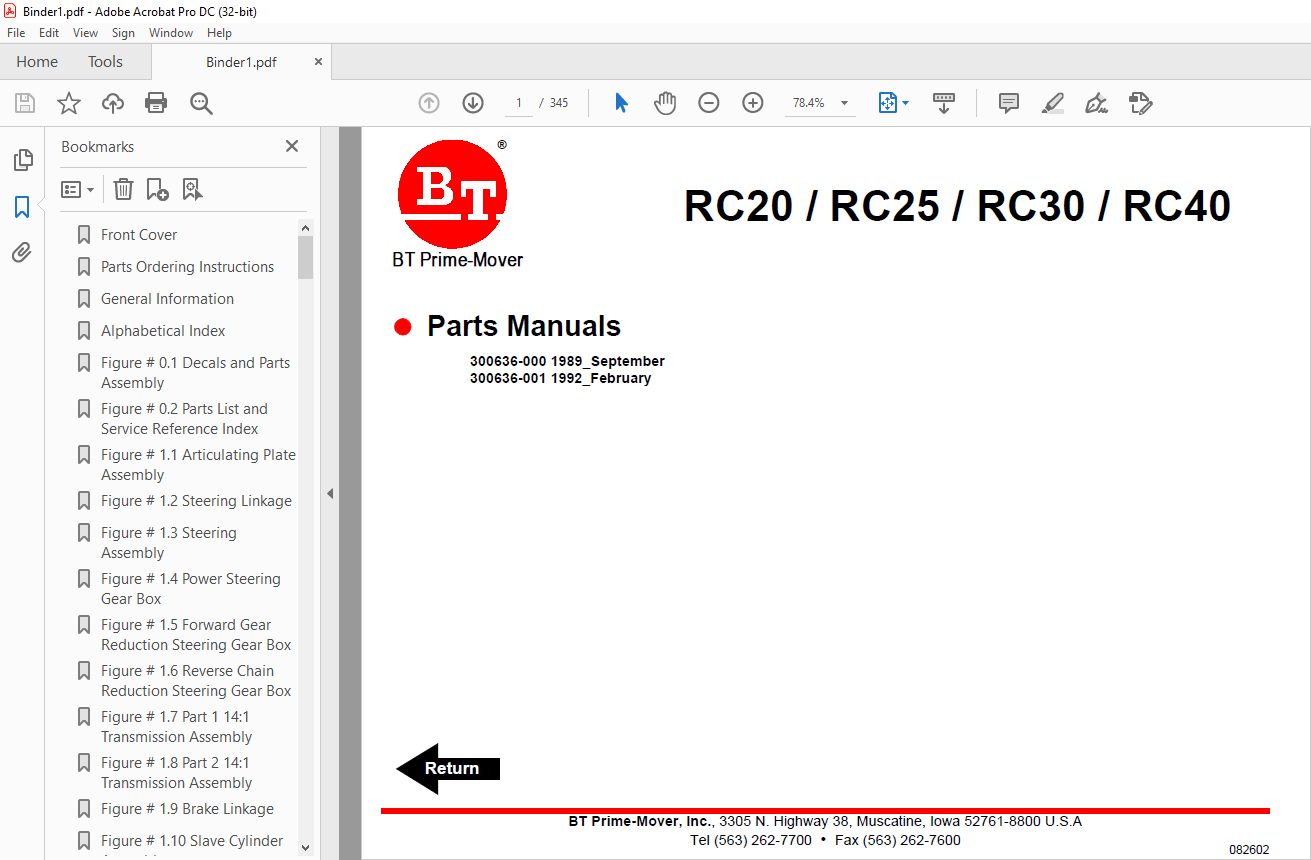Toggle the bookmarks panel icon
Screen dimensions: 1311x860
tap(22, 207)
